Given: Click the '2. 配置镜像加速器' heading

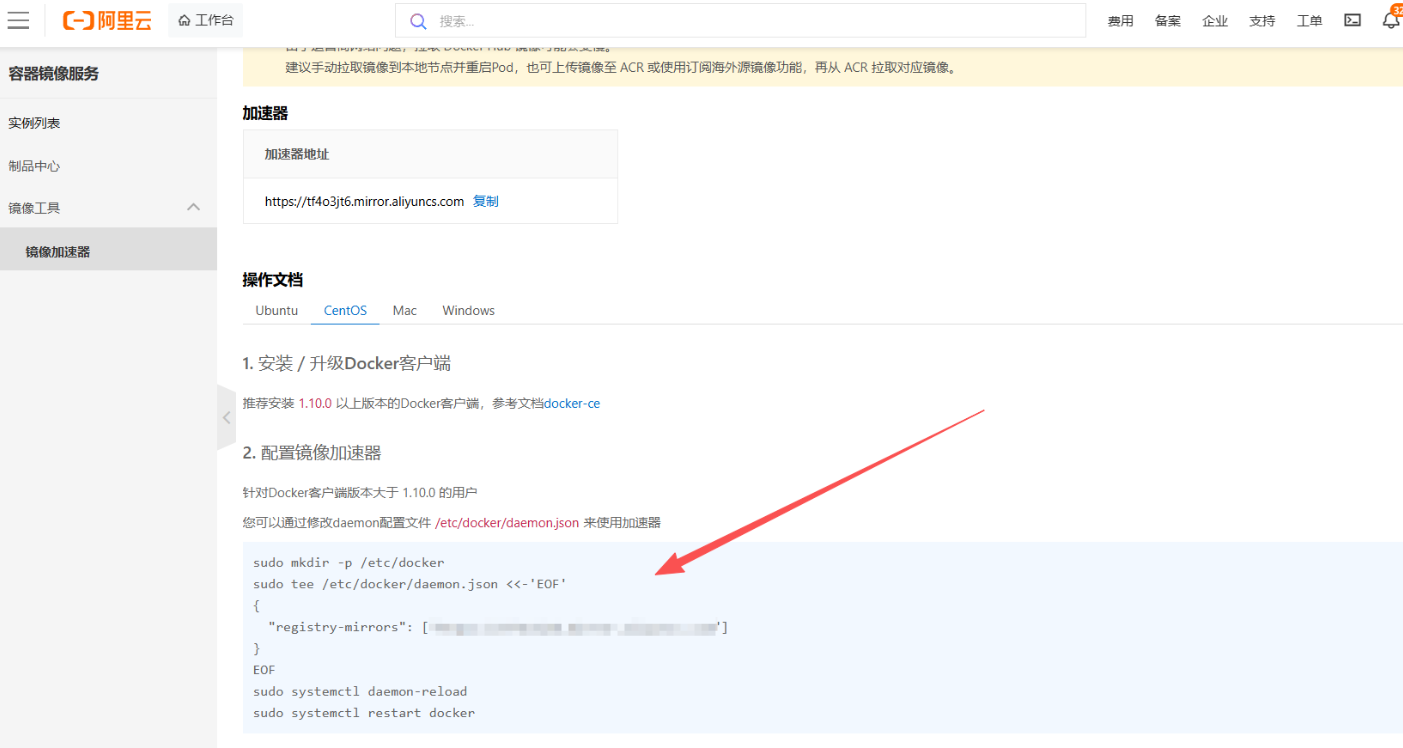Looking at the screenshot, I should 312,453.
